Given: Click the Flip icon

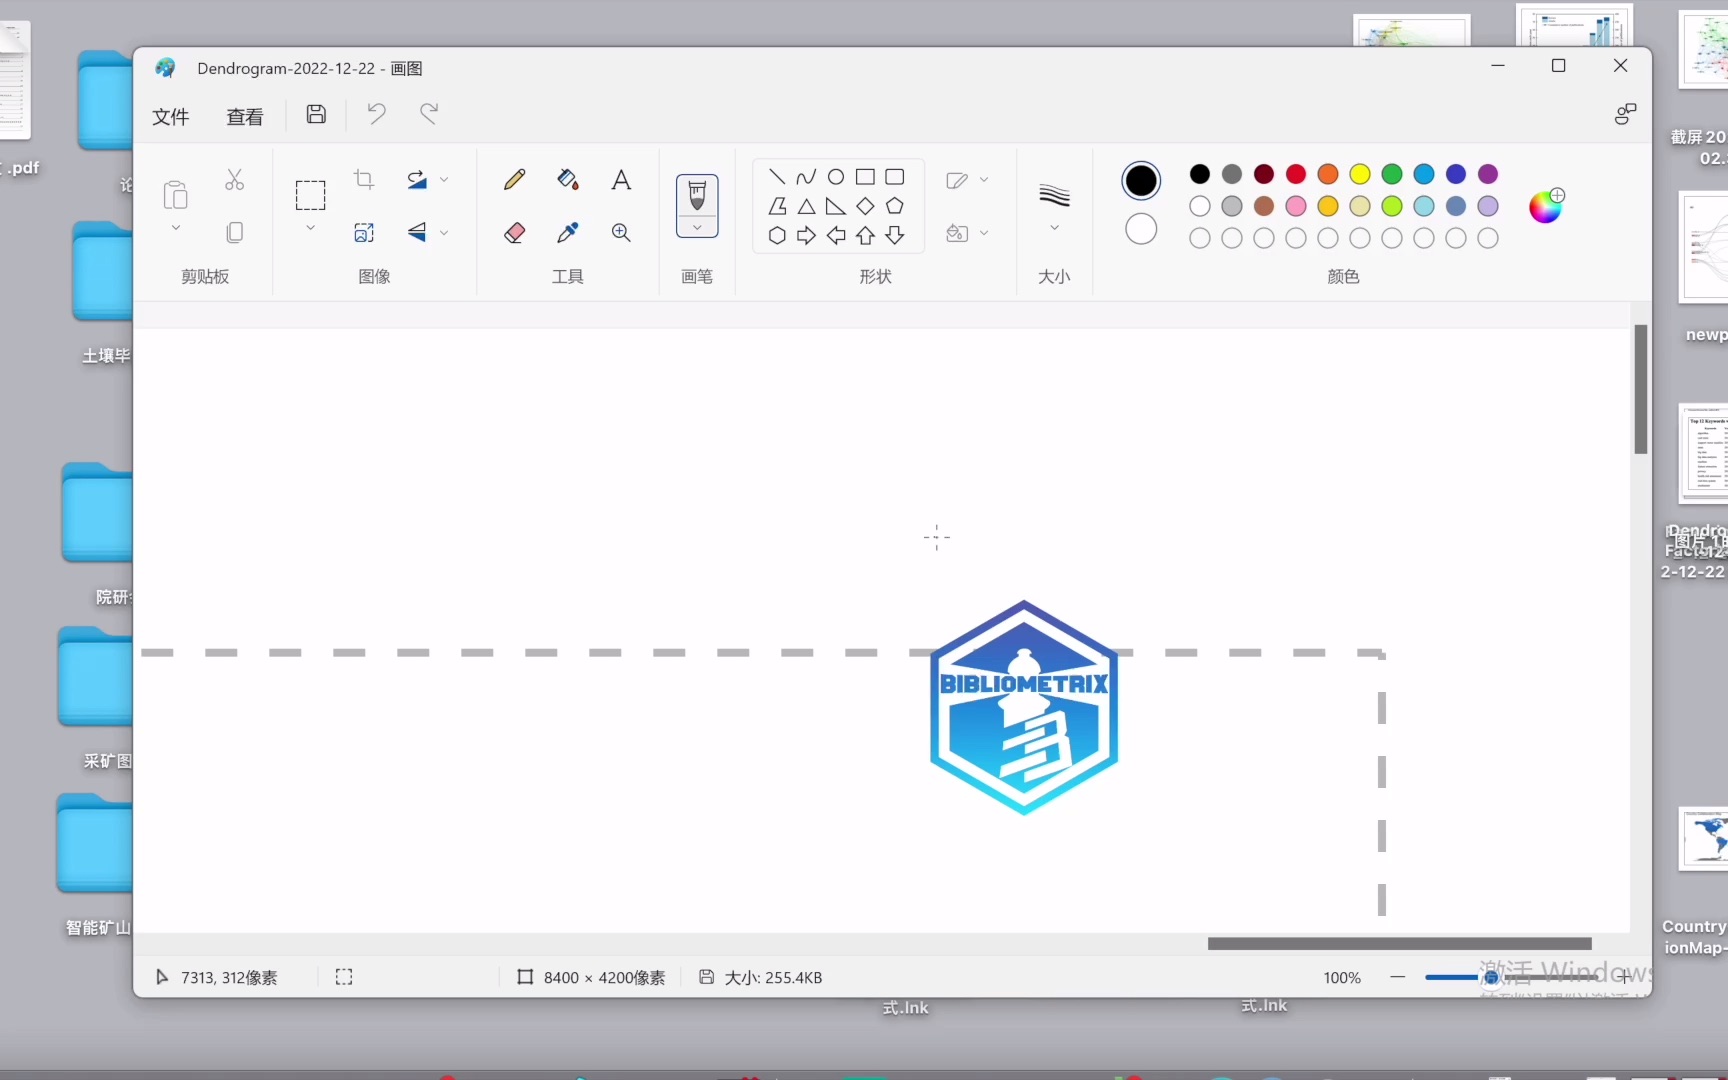Looking at the screenshot, I should pos(417,232).
